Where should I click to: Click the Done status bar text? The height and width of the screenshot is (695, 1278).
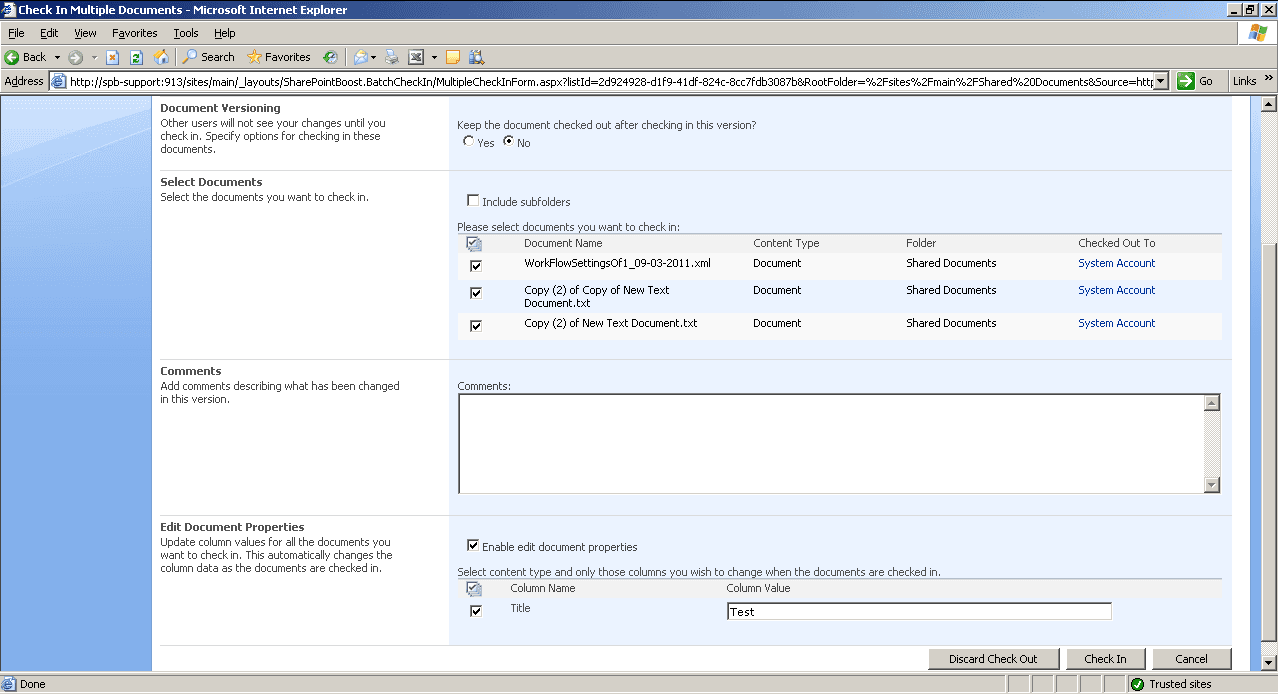click(x=33, y=684)
